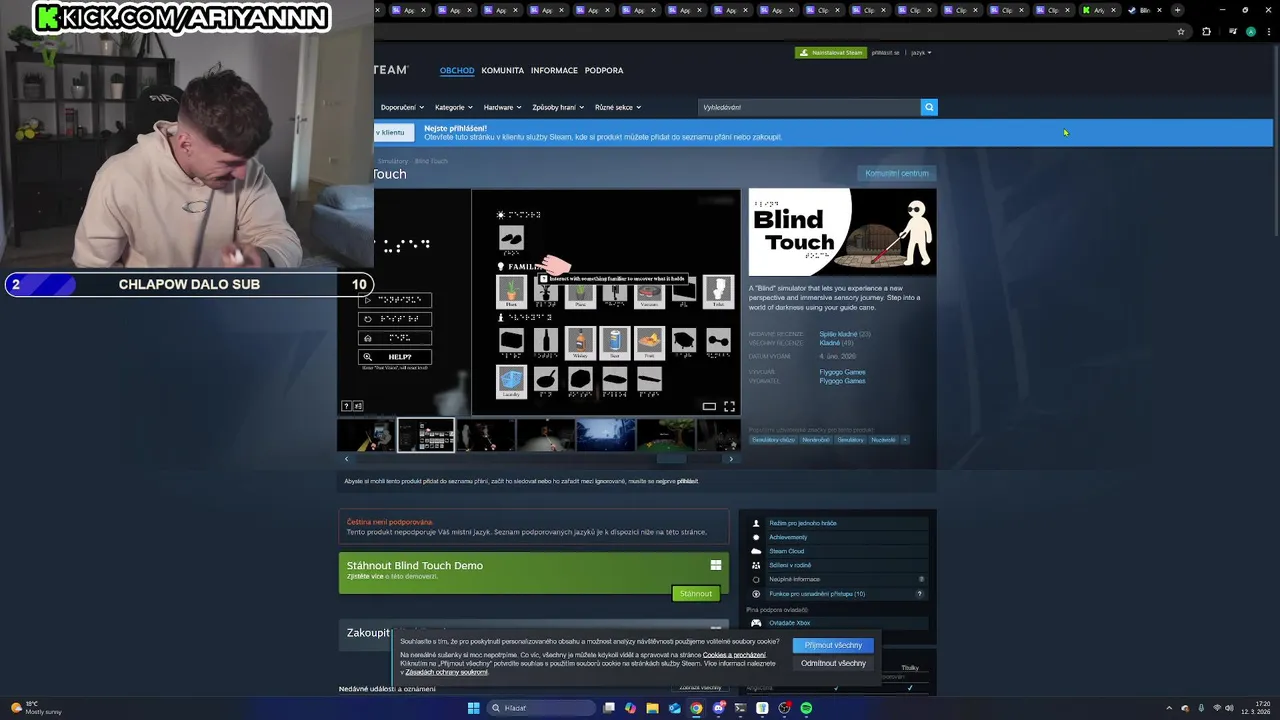This screenshot has height=720, width=1280.
Task: Click the Steam search magnifier icon
Action: tap(929, 107)
